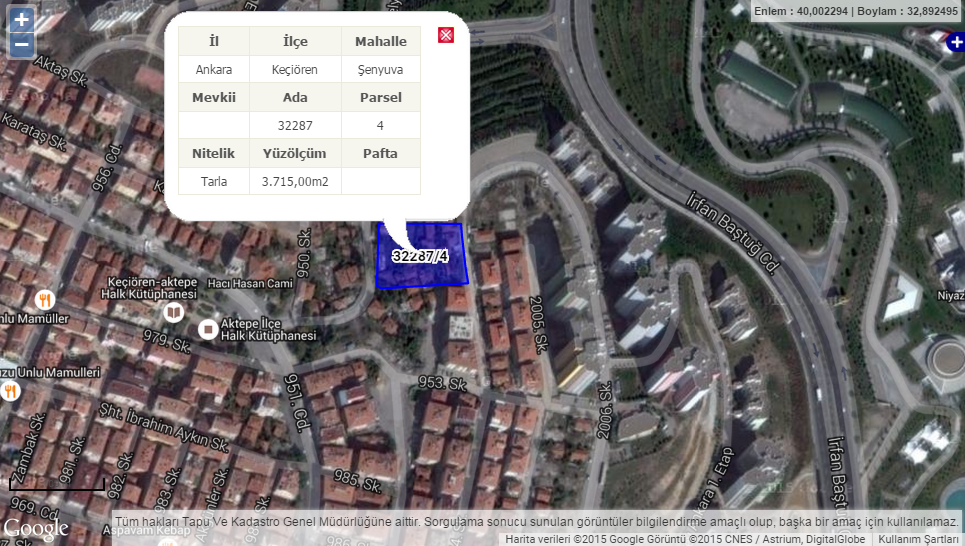Click the 956. Cd. street label
This screenshot has width=965, height=546.
click(107, 169)
